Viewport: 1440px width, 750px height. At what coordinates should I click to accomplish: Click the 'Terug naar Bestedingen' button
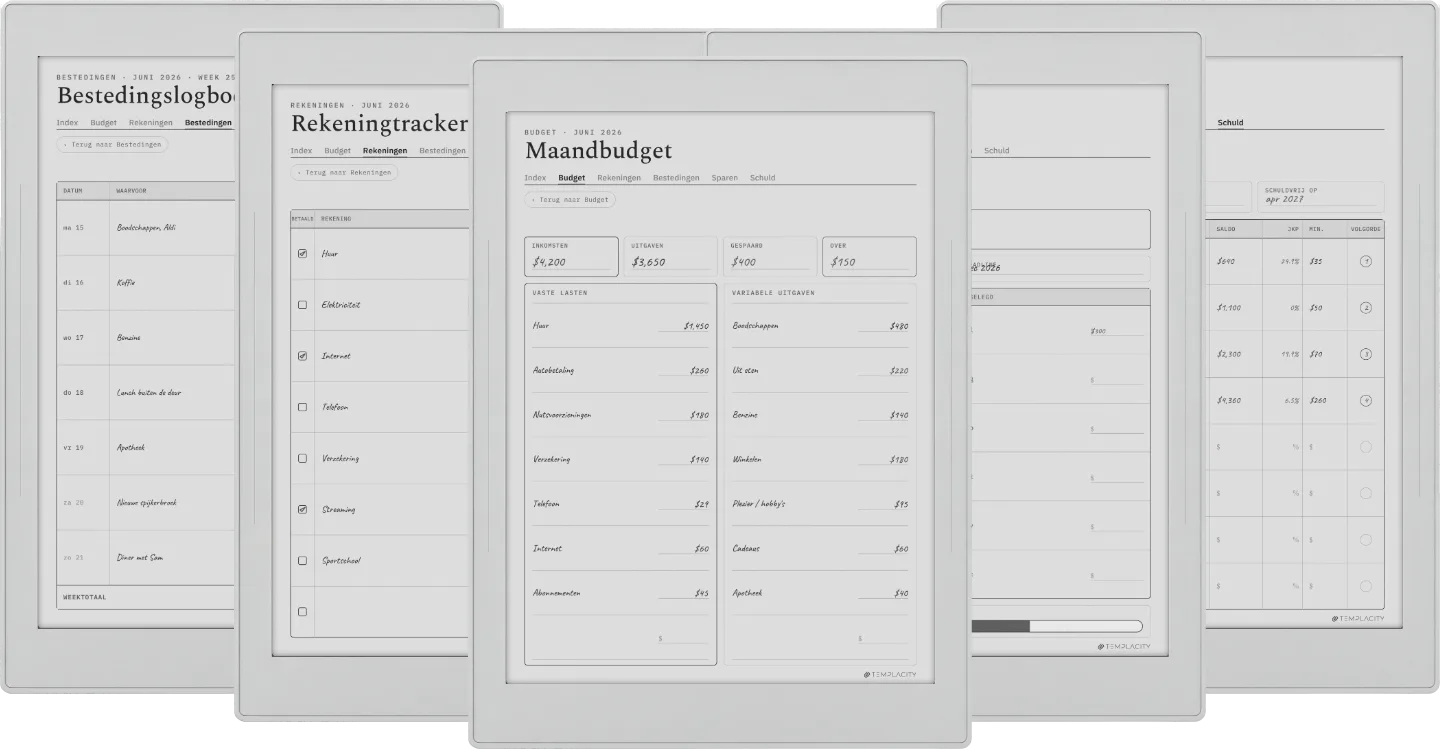(x=112, y=145)
